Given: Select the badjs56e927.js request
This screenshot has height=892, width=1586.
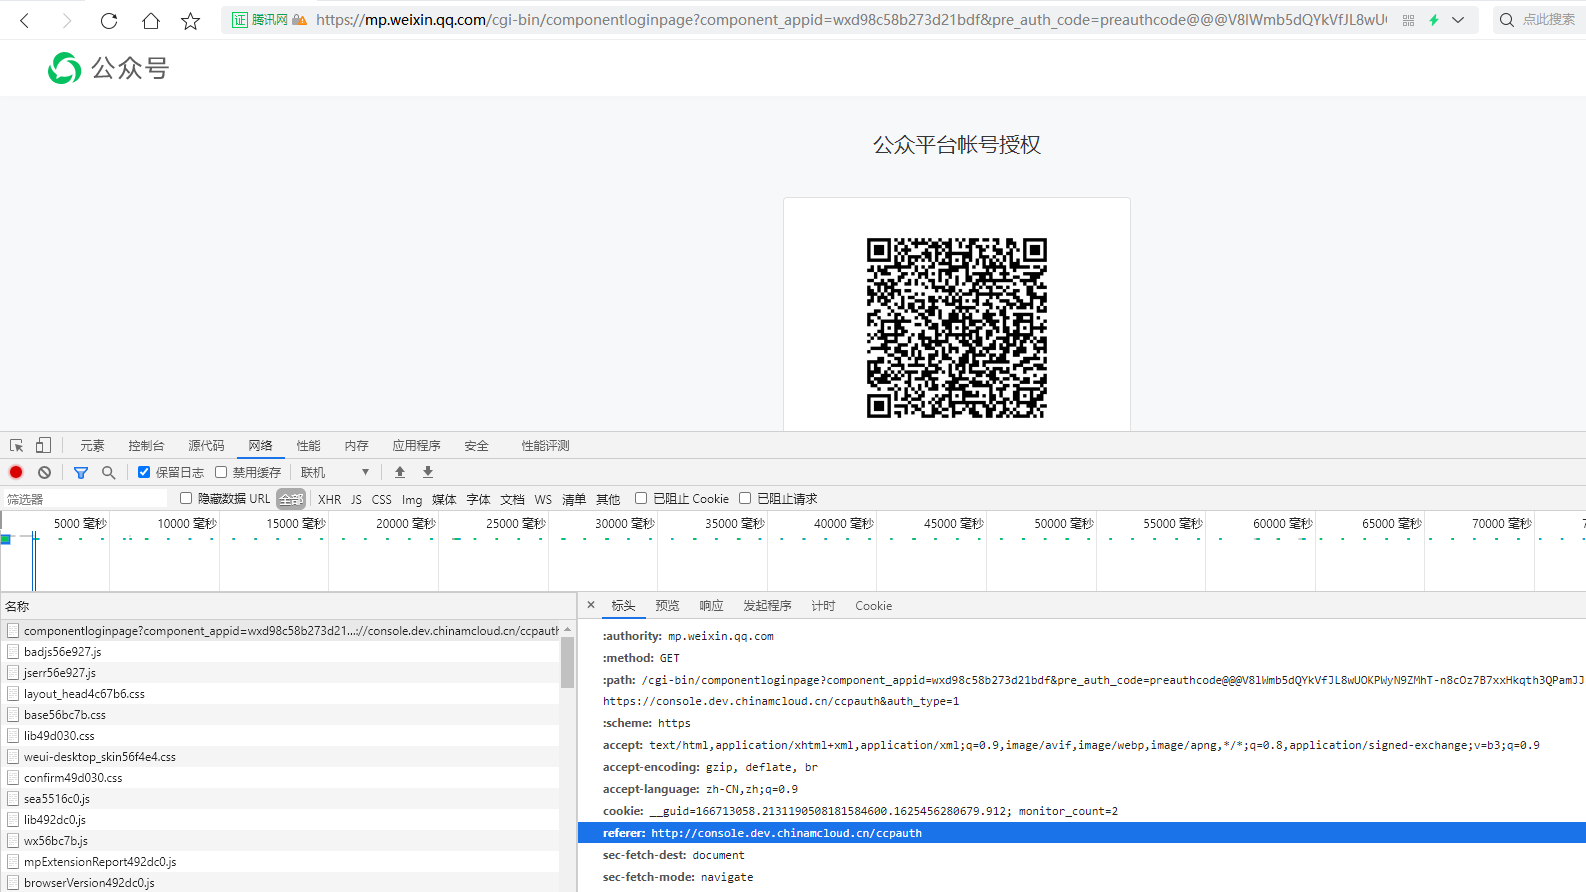Looking at the screenshot, I should click(x=63, y=652).
